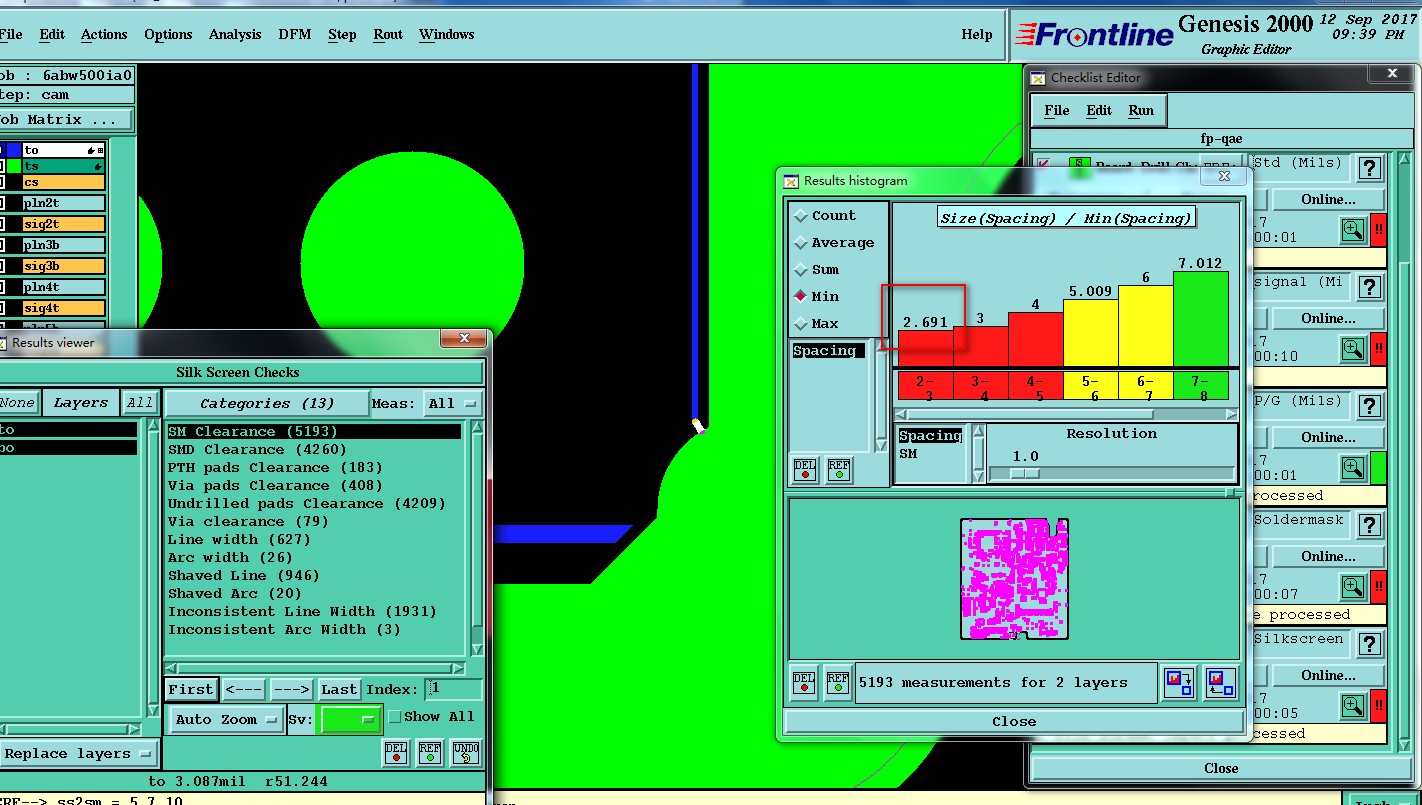The image size is (1422, 805).
Task: Click REF icon under the Spacing list
Action: 839,470
